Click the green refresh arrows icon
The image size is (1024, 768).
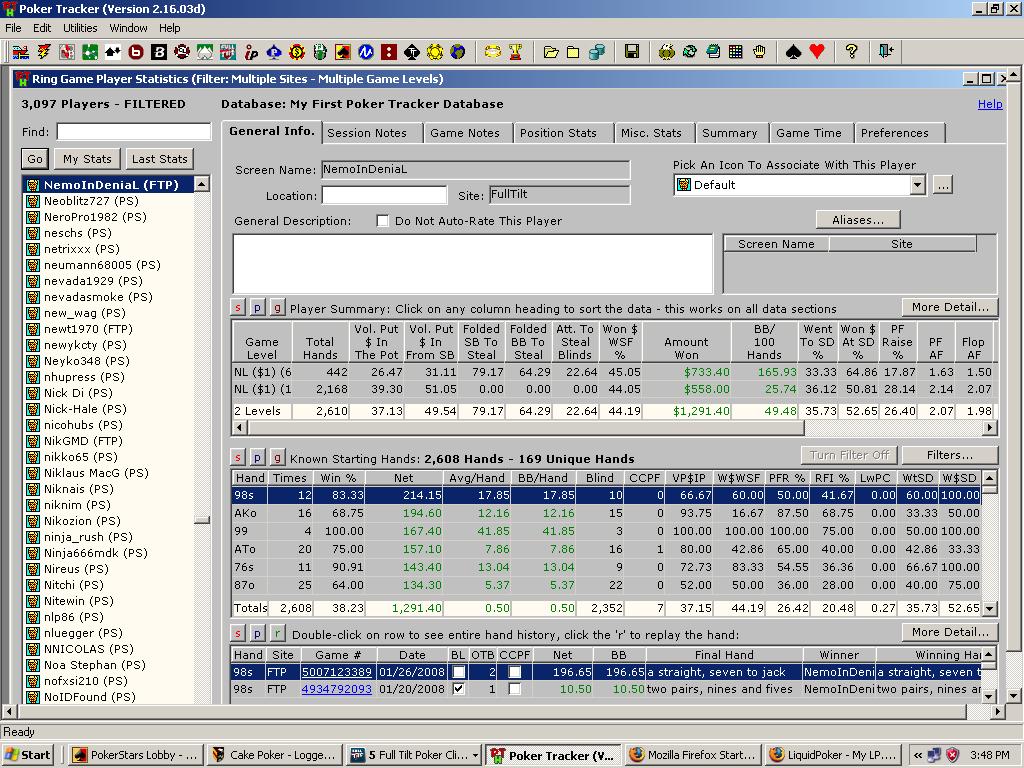point(690,52)
